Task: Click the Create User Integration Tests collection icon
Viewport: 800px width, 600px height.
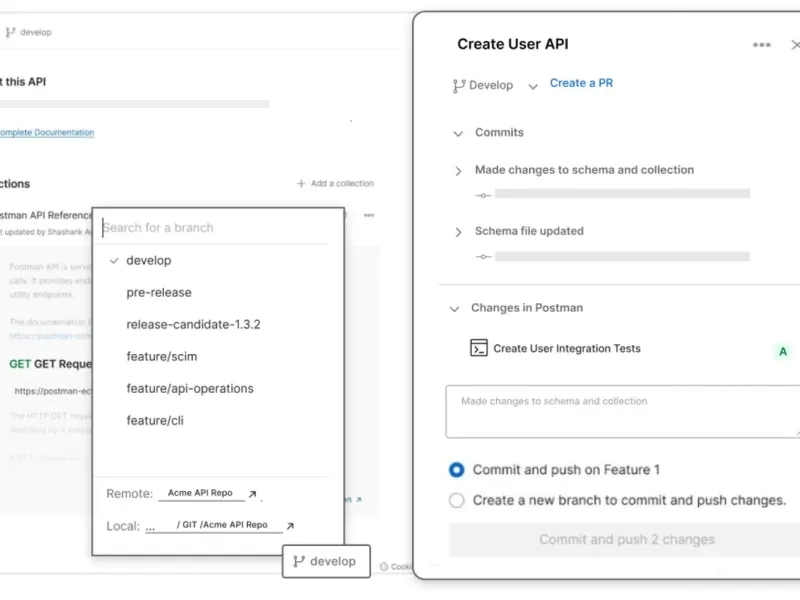Action: tap(479, 348)
